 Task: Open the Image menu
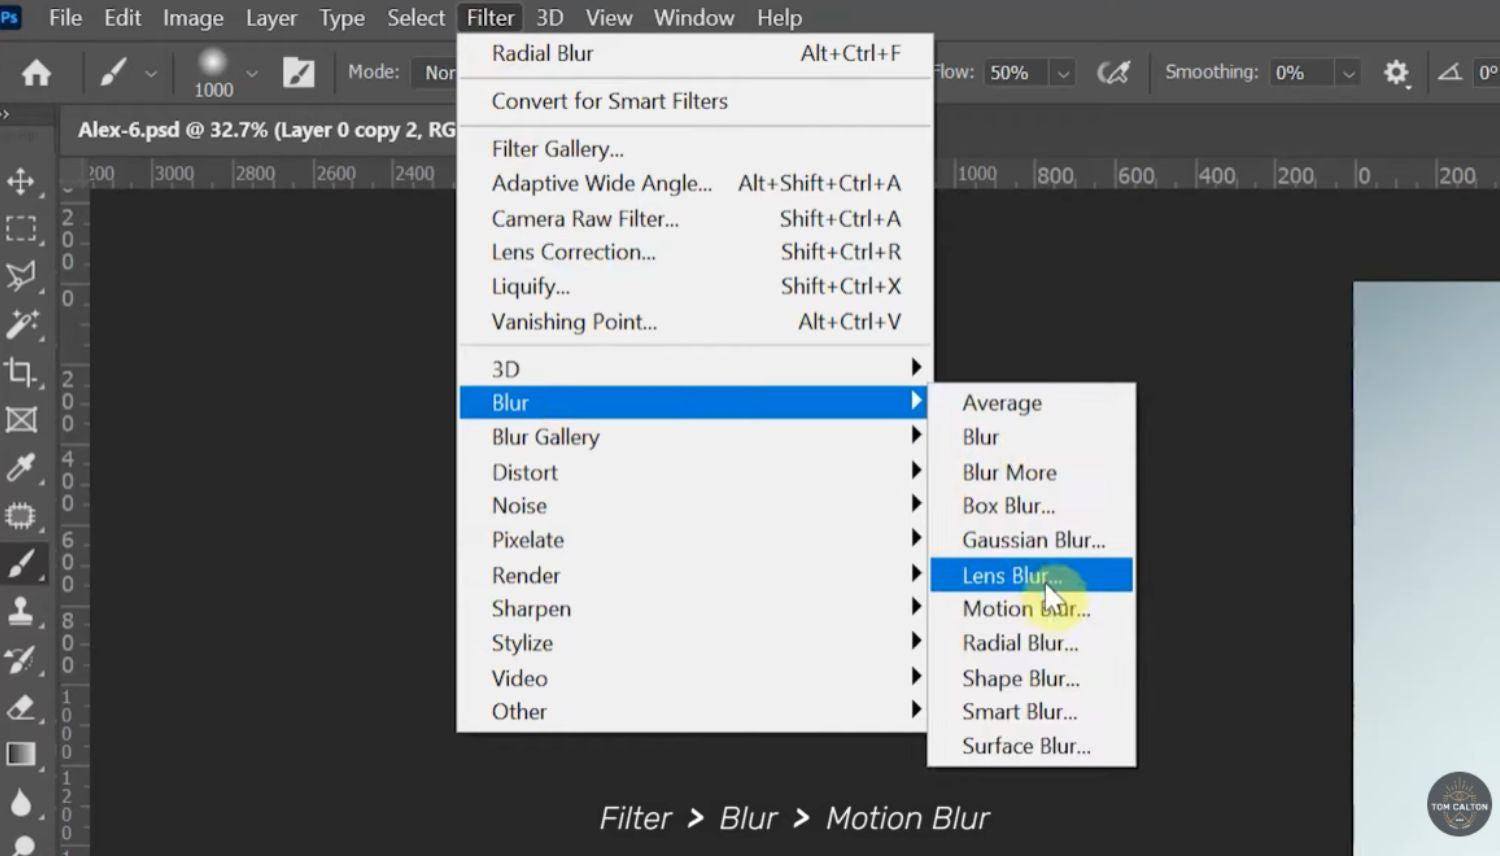coord(193,18)
